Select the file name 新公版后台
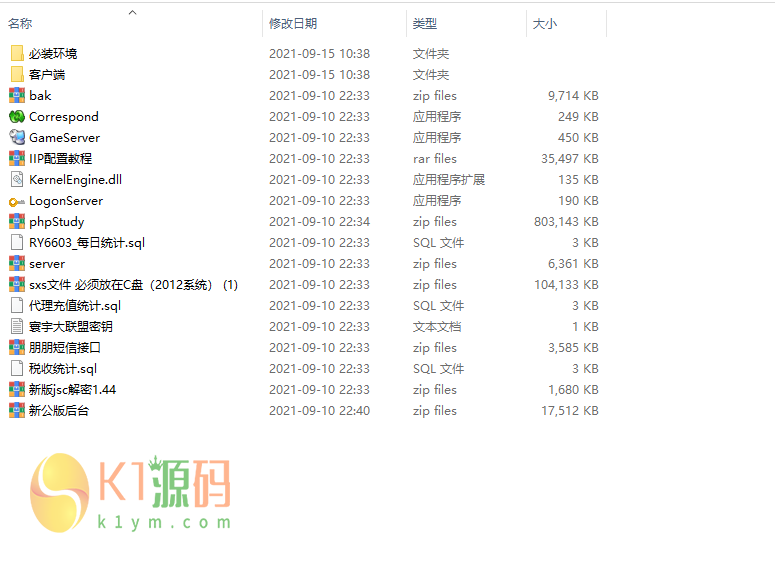The width and height of the screenshot is (775, 563). (59, 411)
